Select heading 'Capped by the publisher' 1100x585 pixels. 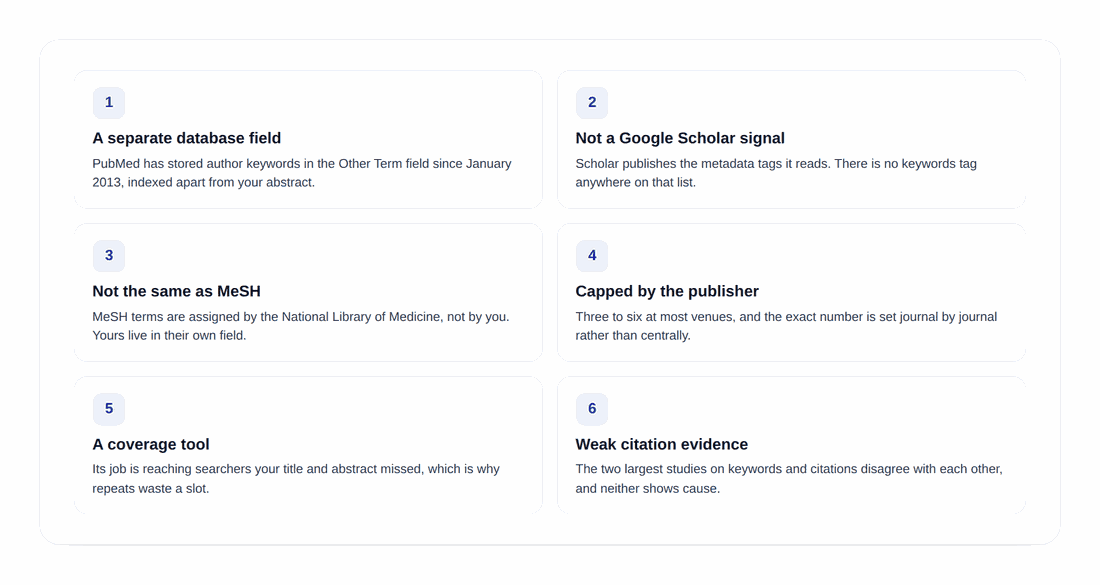tap(667, 291)
